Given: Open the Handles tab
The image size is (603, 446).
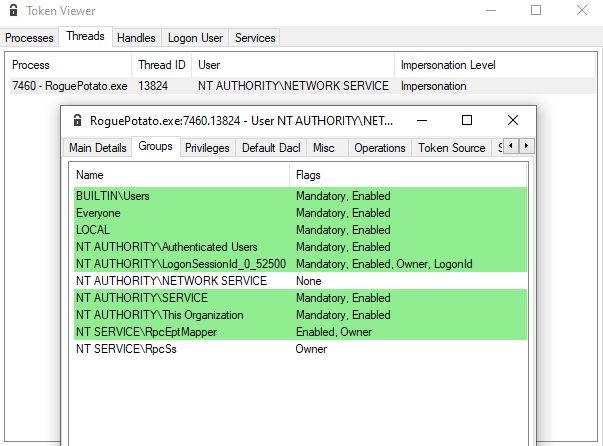Looking at the screenshot, I should 136,37.
